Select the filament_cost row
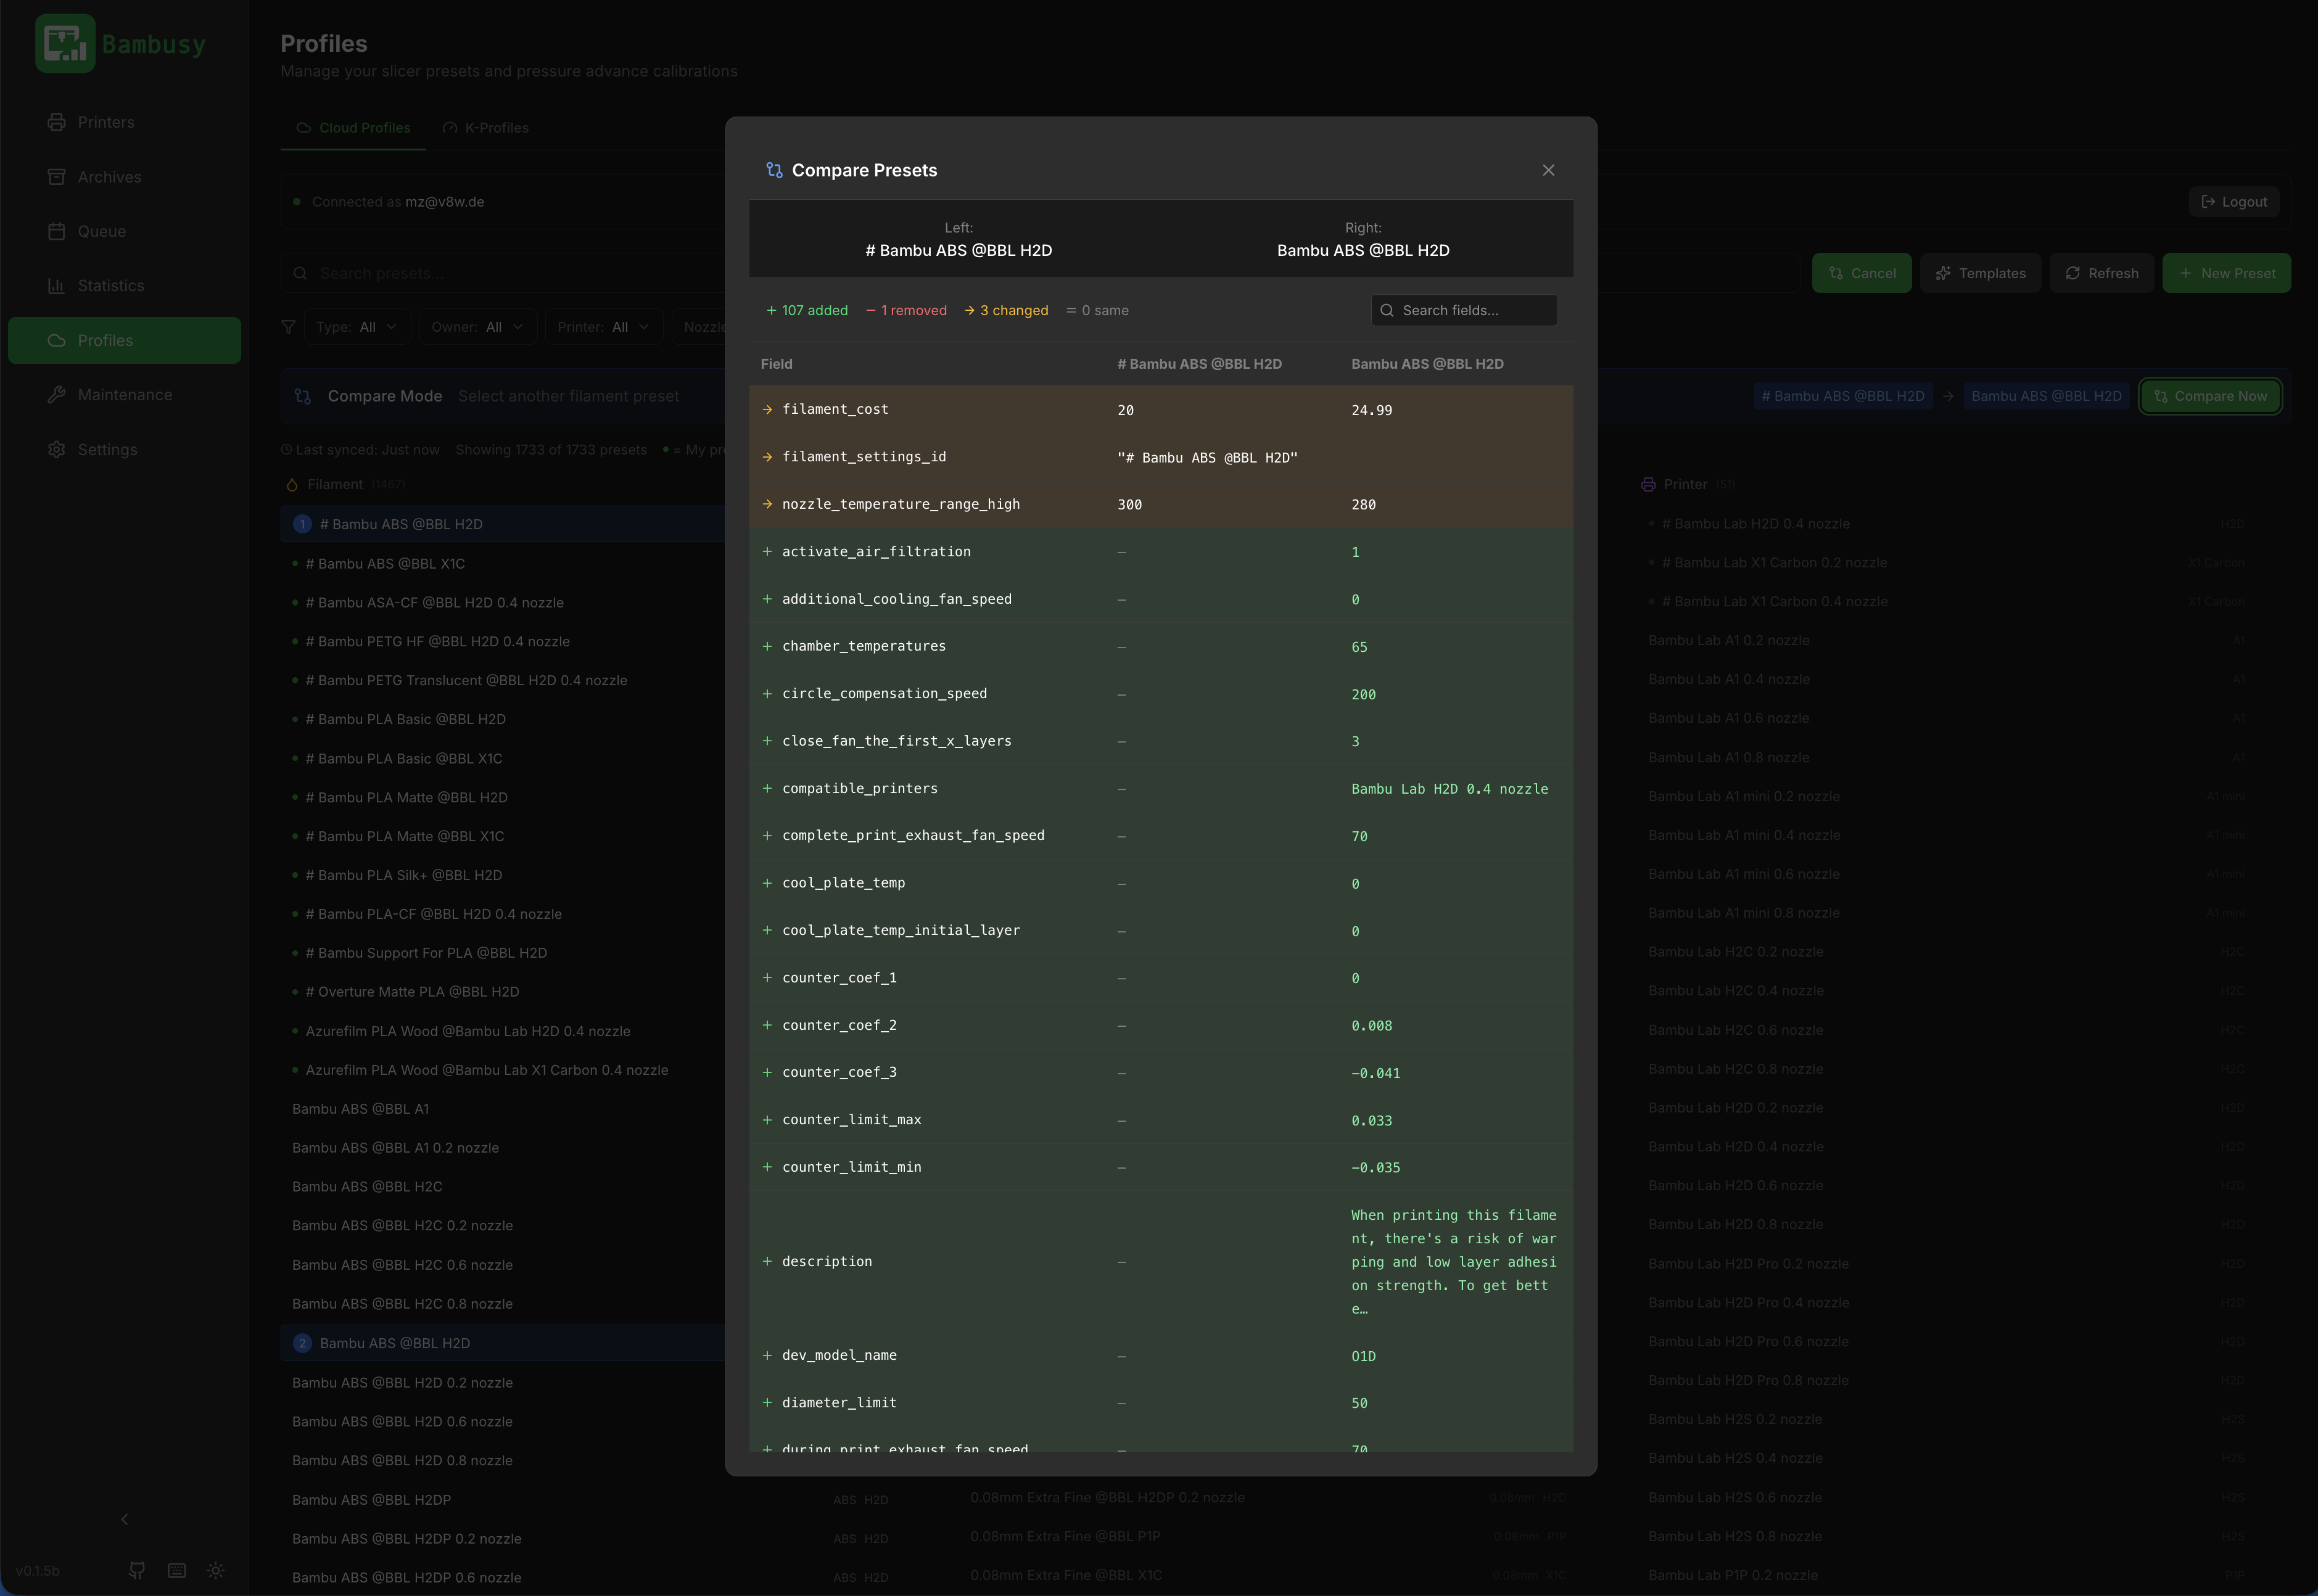Image resolution: width=2318 pixels, height=1596 pixels. tap(1160, 410)
